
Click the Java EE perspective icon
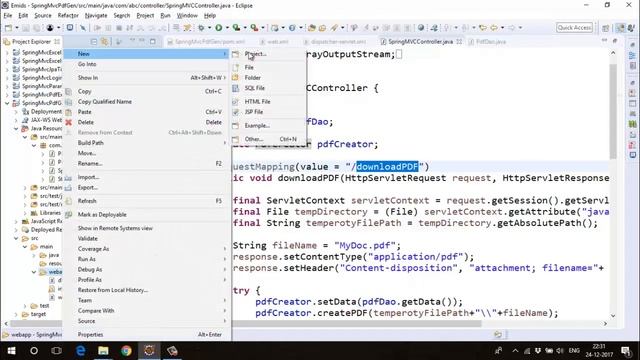[x=621, y=28]
